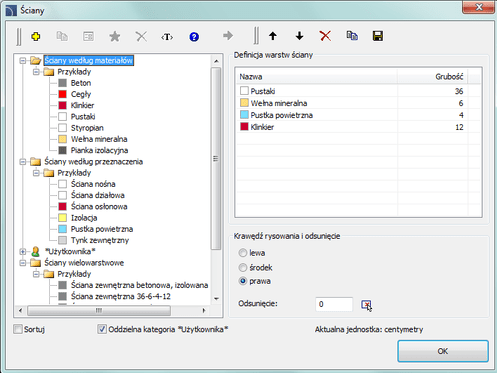Toggle the Sortuj checkbox
This screenshot has width=497, height=373.
tap(18, 329)
